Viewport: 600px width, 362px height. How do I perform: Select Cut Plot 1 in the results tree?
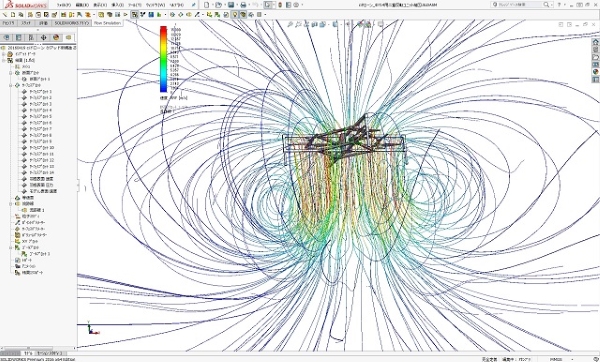tap(40, 79)
